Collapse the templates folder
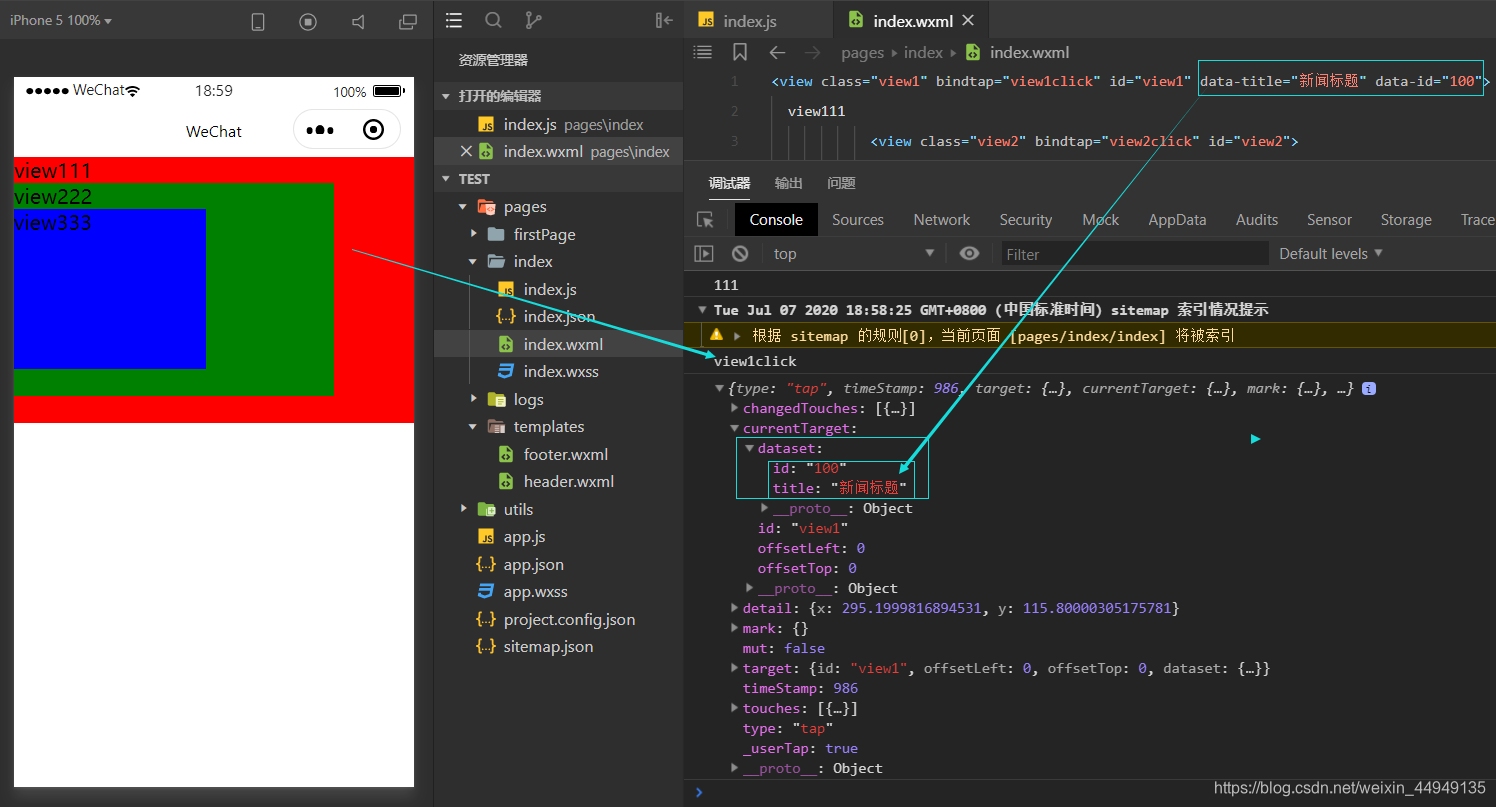1496x807 pixels. click(474, 427)
